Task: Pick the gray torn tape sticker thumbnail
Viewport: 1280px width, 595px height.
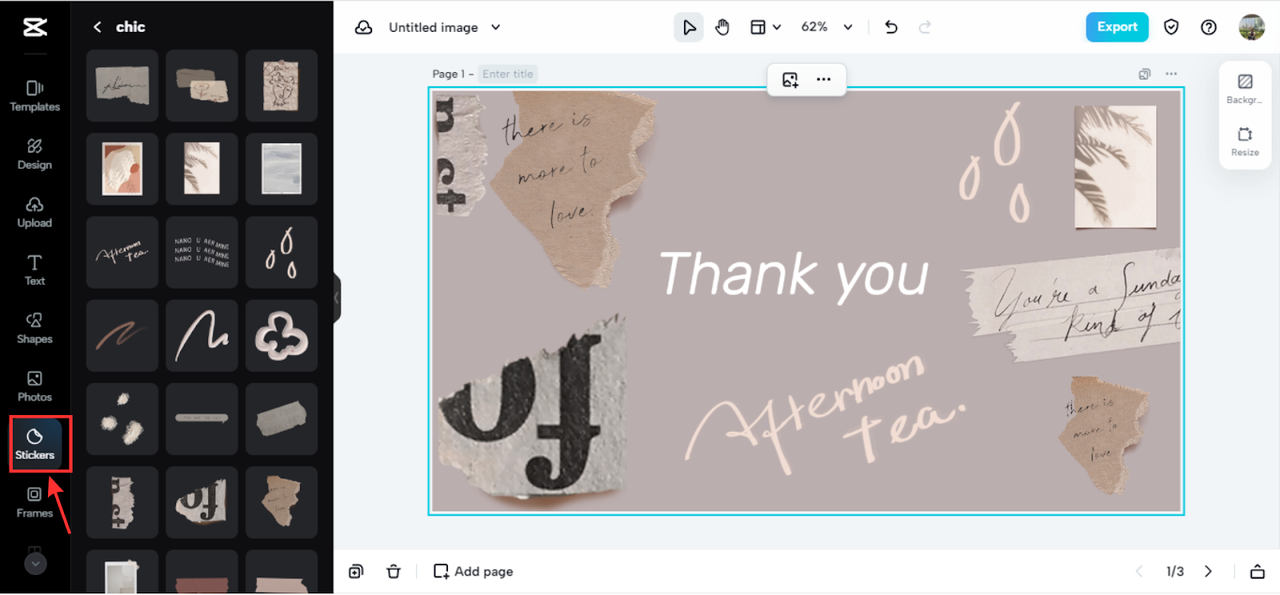Action: pyautogui.click(x=281, y=419)
